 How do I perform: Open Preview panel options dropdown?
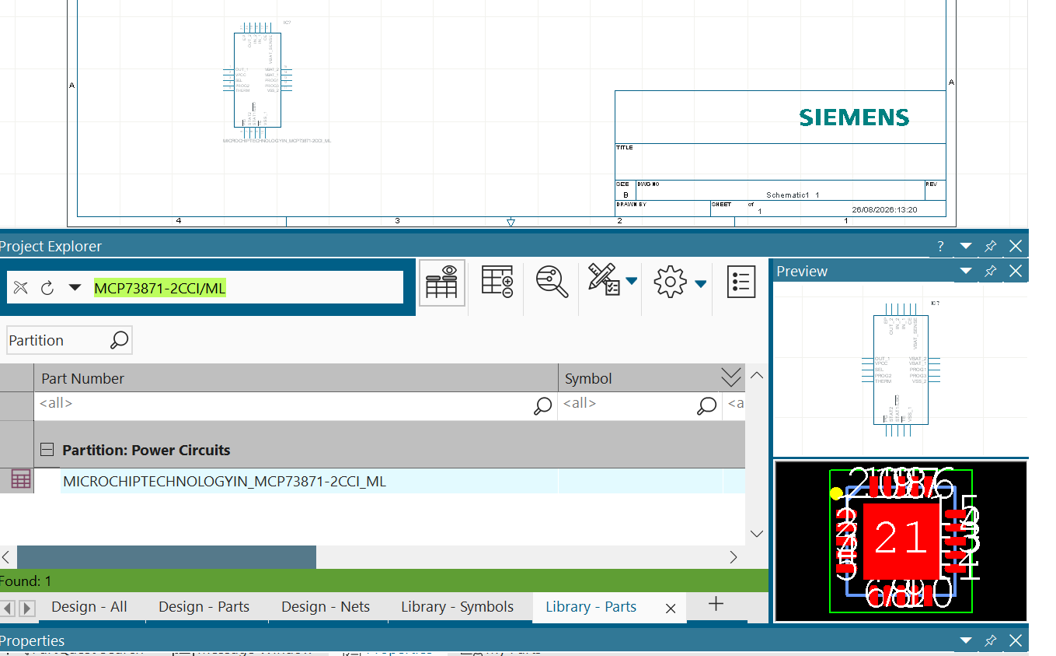click(x=966, y=271)
